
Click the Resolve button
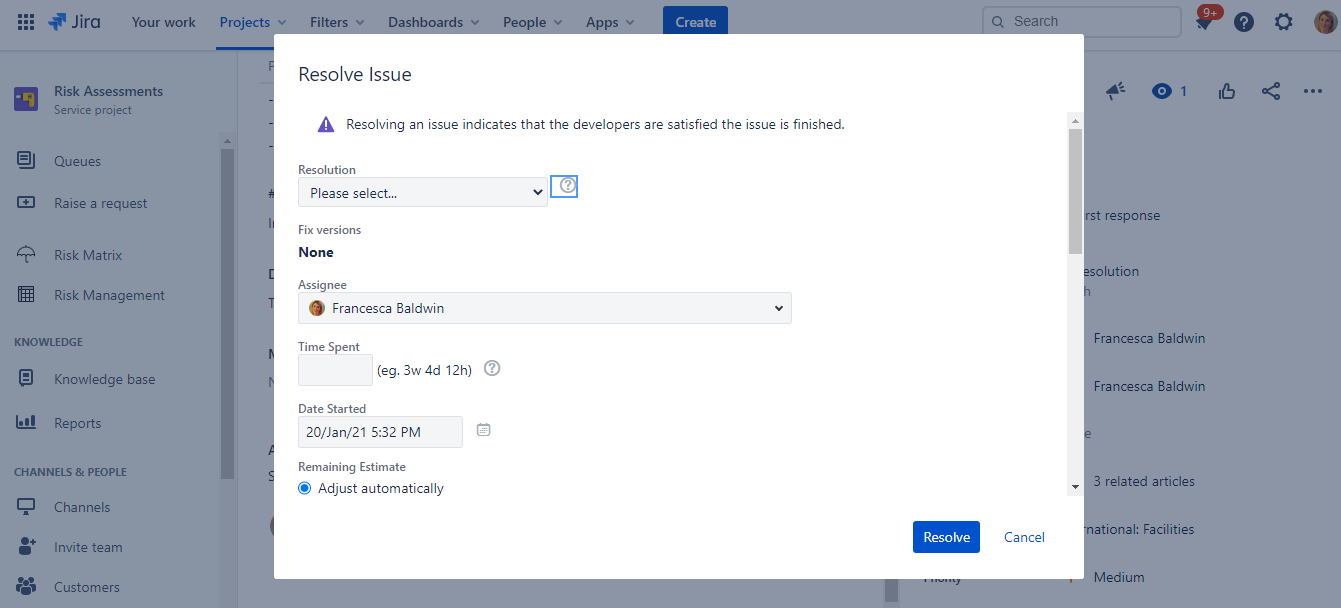[946, 537]
